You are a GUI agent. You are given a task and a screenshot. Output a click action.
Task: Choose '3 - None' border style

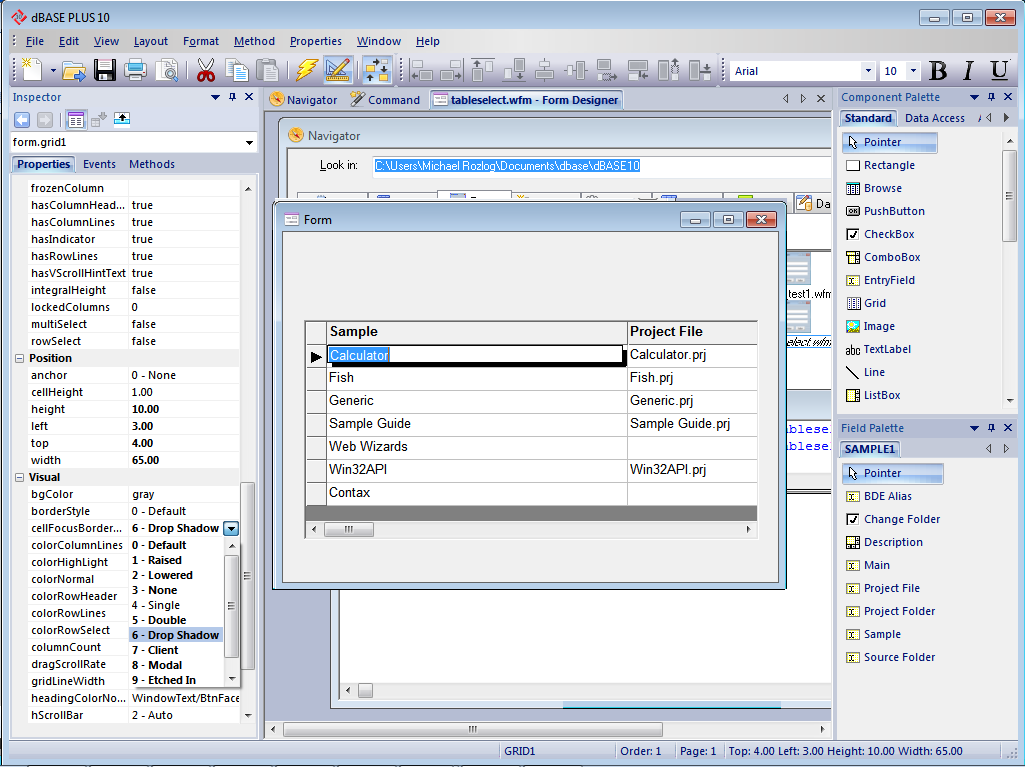pos(176,590)
